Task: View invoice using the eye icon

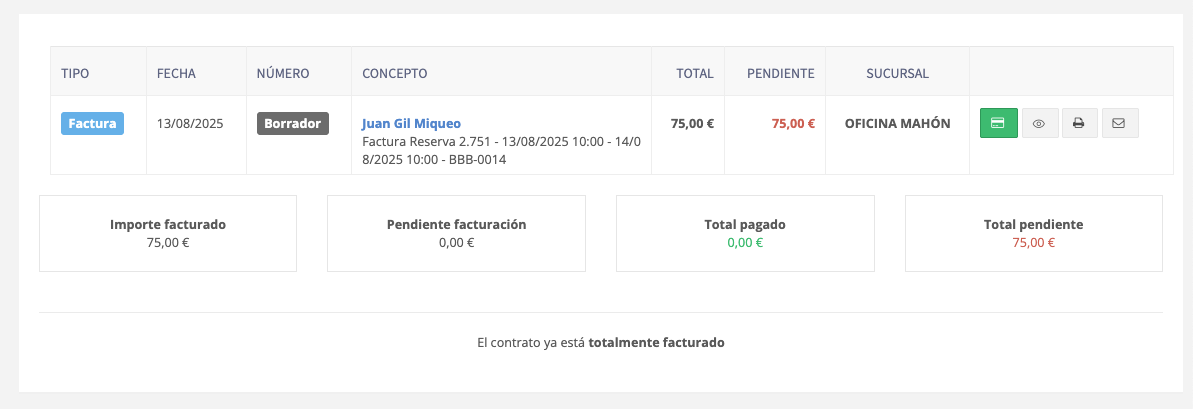Action: 1039,123
